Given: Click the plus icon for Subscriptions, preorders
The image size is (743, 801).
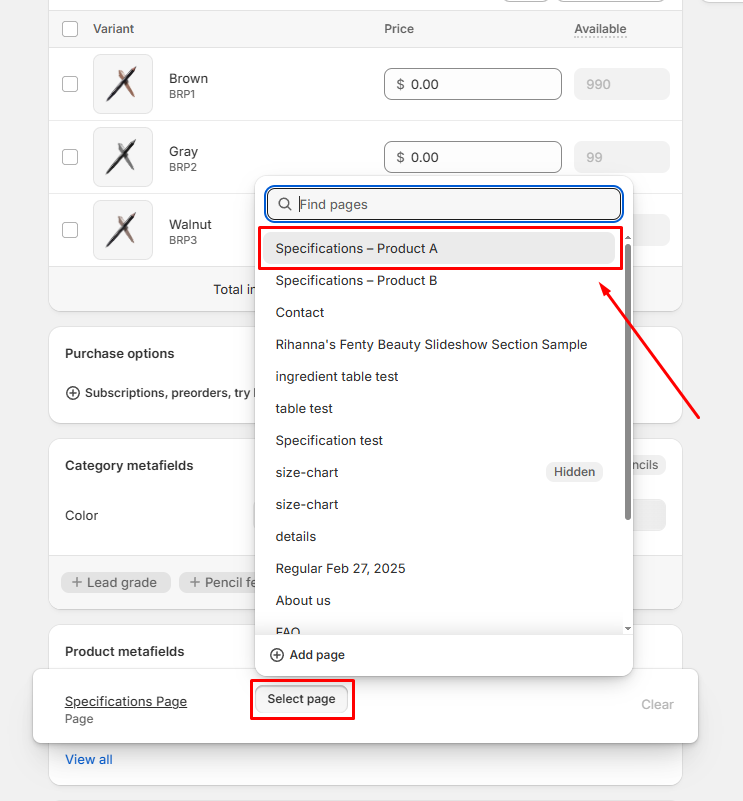Looking at the screenshot, I should (73, 393).
